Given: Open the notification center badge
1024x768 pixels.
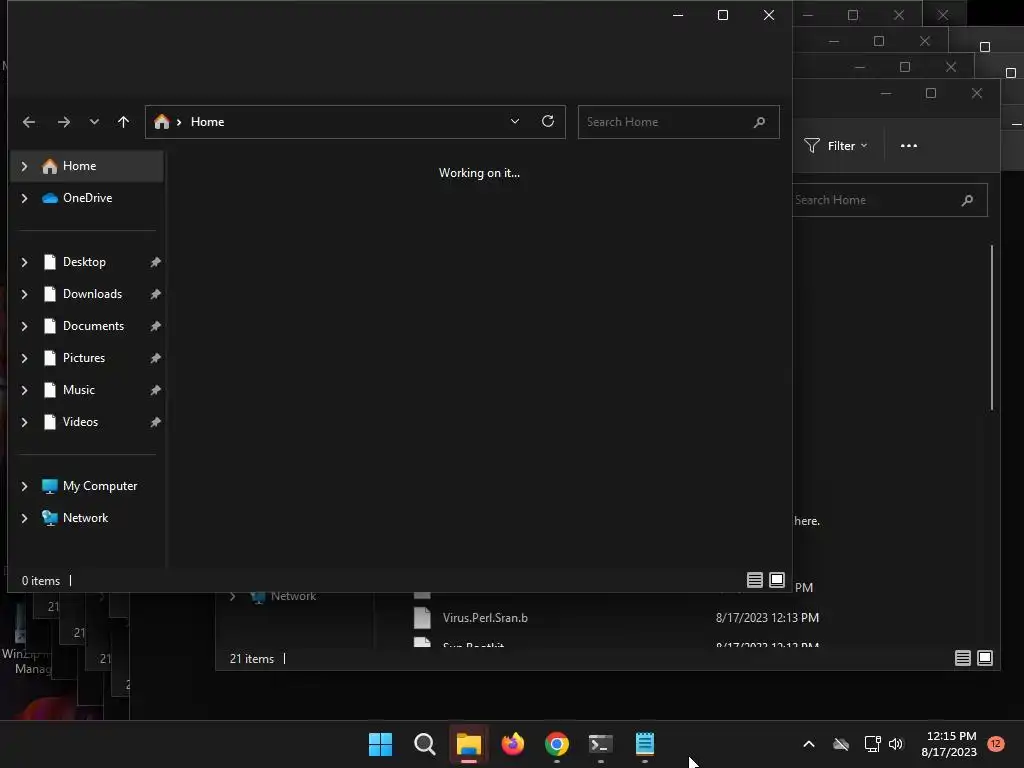Looking at the screenshot, I should point(995,744).
